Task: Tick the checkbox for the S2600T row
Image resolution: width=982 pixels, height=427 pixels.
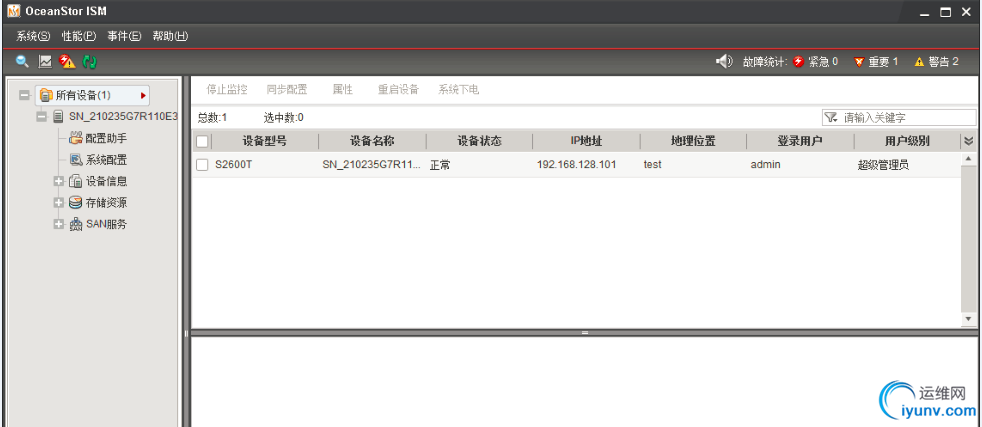Action: click(202, 165)
